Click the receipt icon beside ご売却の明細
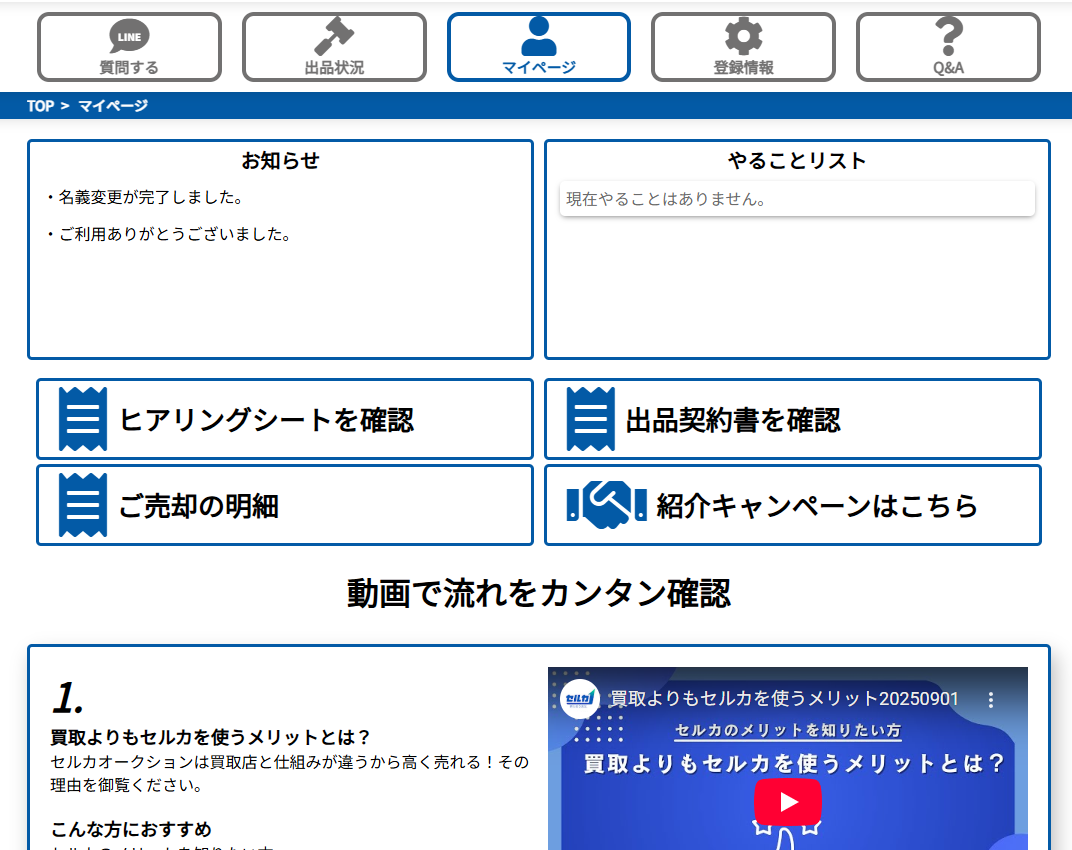The image size is (1072, 850). point(83,505)
